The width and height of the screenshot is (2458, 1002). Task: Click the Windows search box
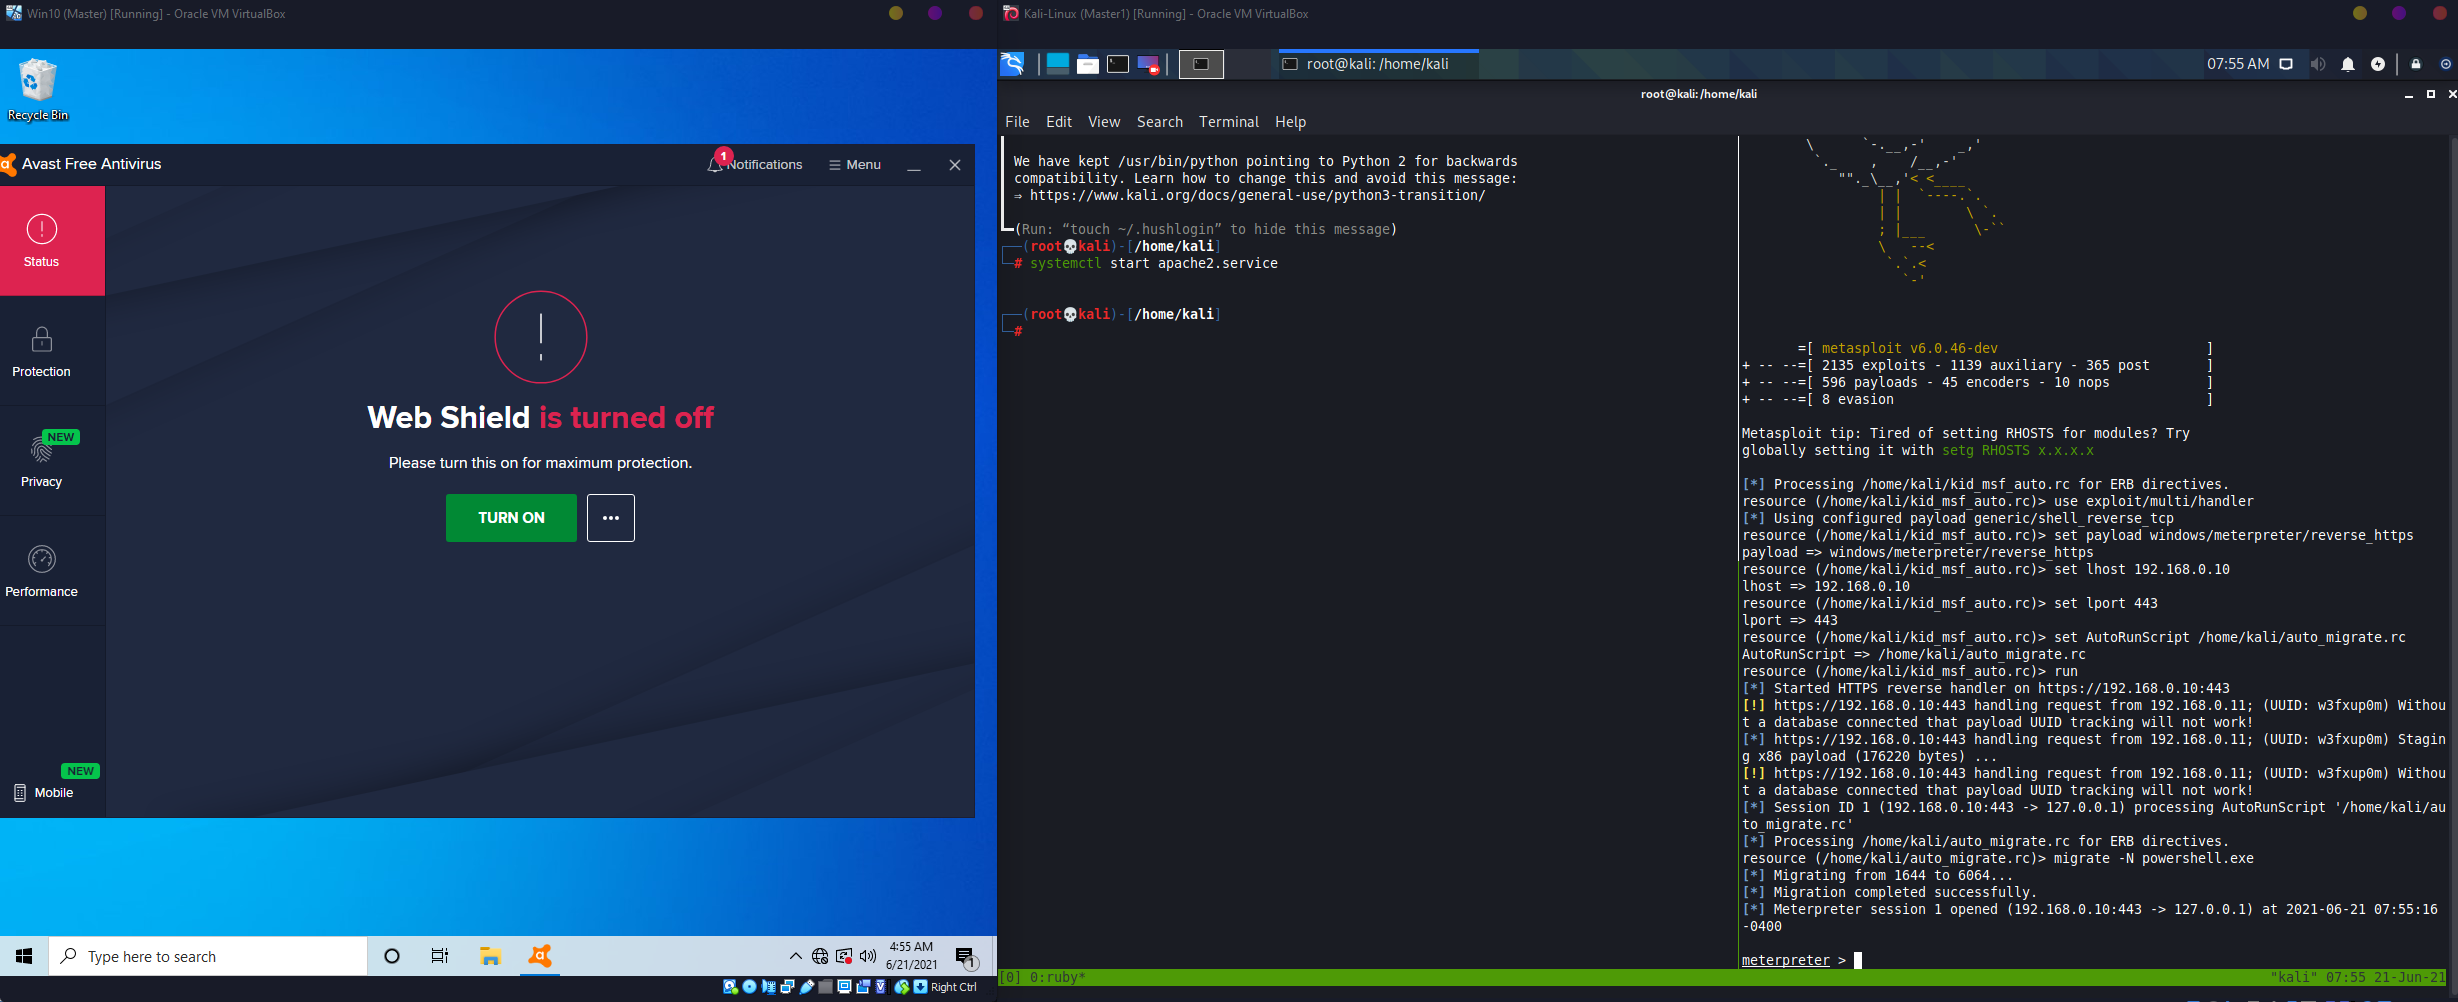pyautogui.click(x=208, y=956)
